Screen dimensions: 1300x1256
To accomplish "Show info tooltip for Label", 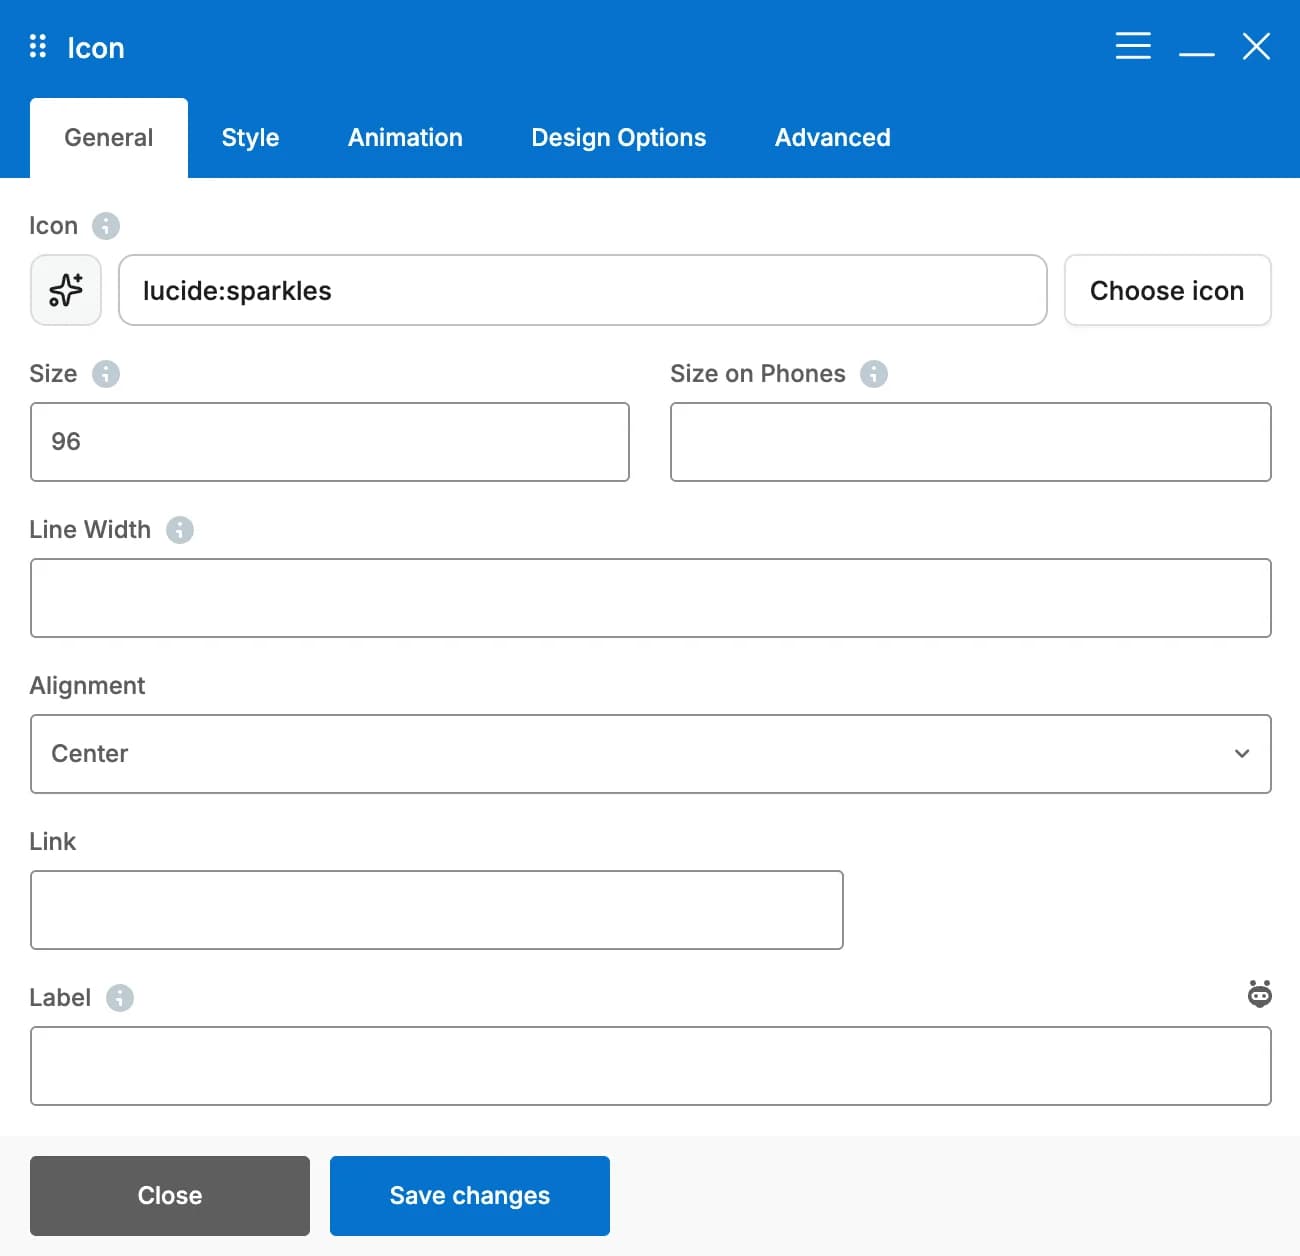I will click(x=120, y=998).
